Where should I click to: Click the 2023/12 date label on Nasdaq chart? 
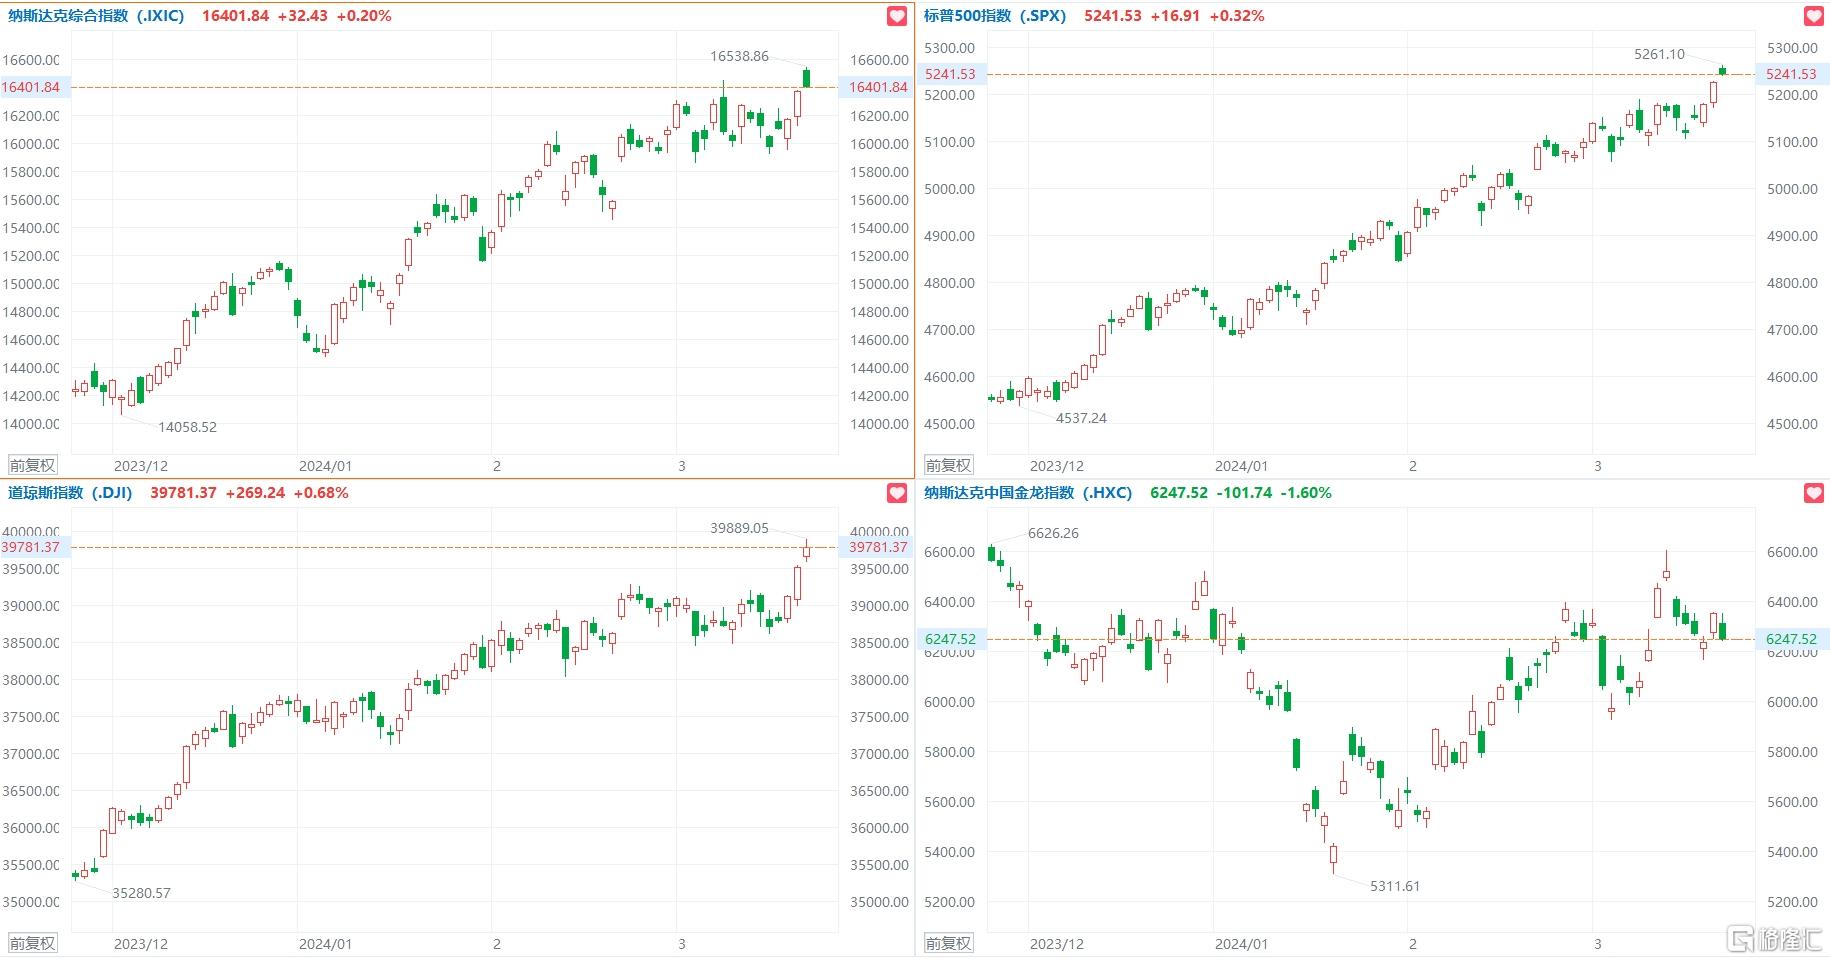[x=141, y=466]
